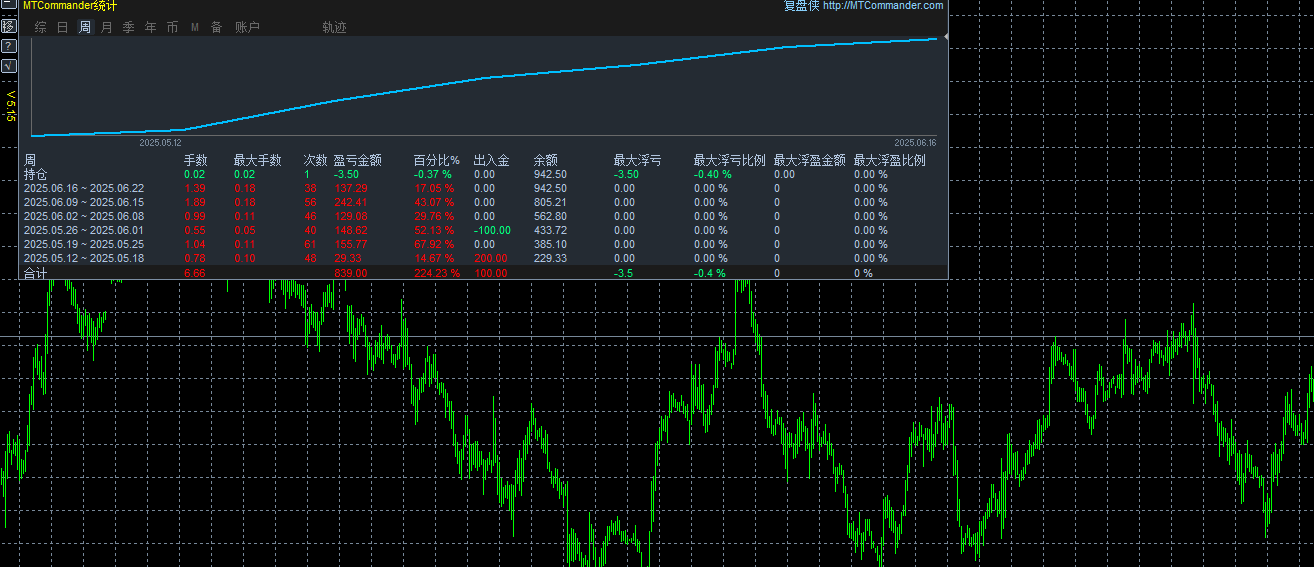This screenshot has width=1314, height=567.
Task: Click the 最大浮亏比例 column header
Action: 729,160
